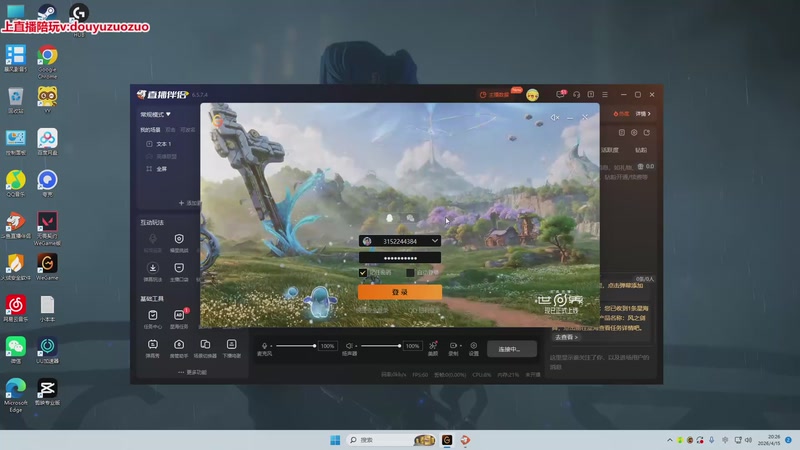800x450 pixels.
Task: Open the 常规模式 mode dropdown
Action: 156,114
